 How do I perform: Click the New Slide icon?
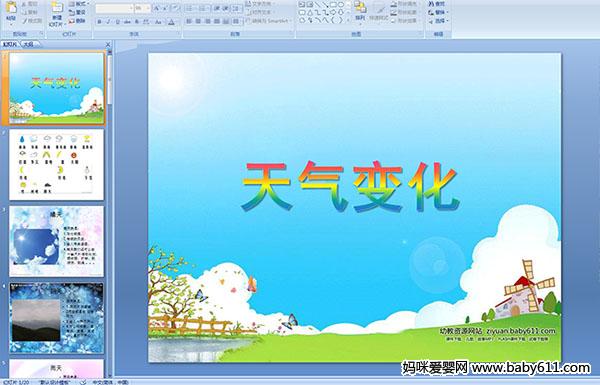tap(57, 8)
